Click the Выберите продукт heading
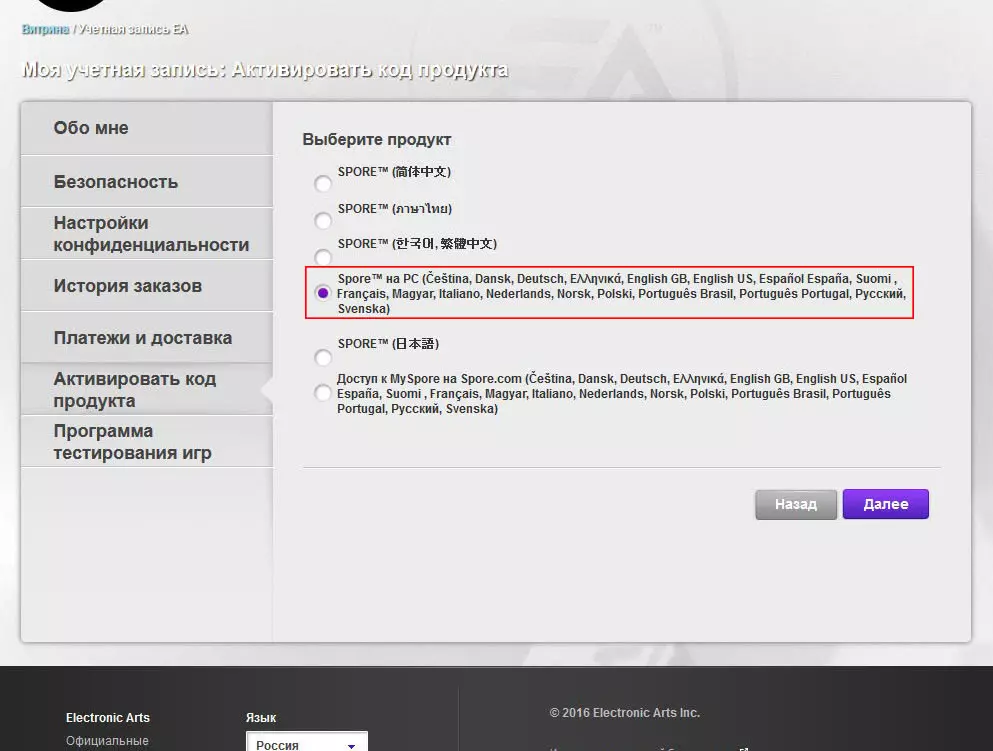Viewport: 993px width, 751px height. click(377, 139)
